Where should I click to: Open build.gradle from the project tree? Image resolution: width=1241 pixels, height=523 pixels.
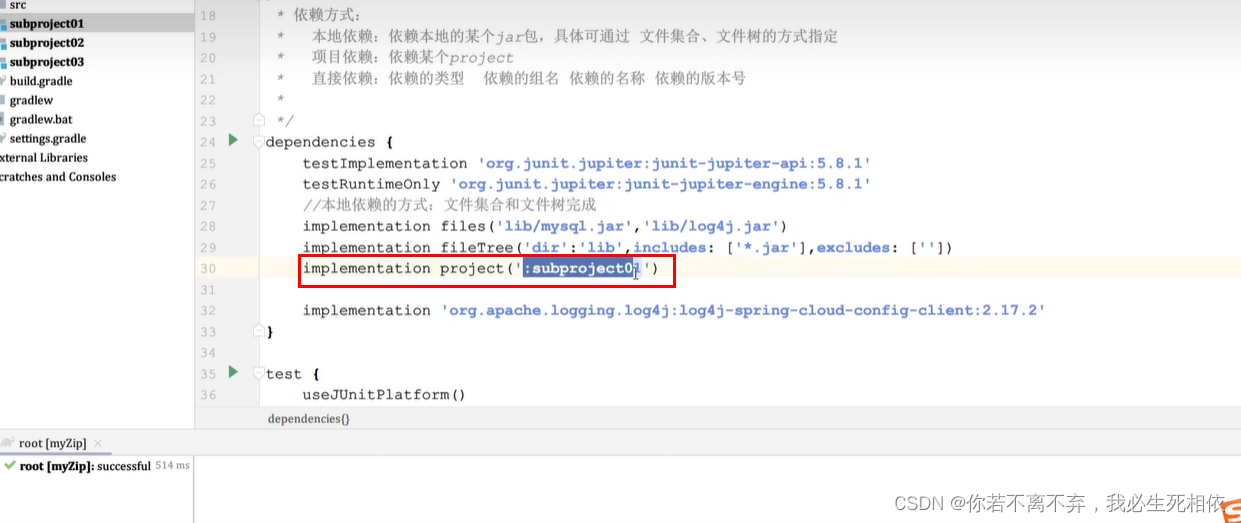(41, 81)
